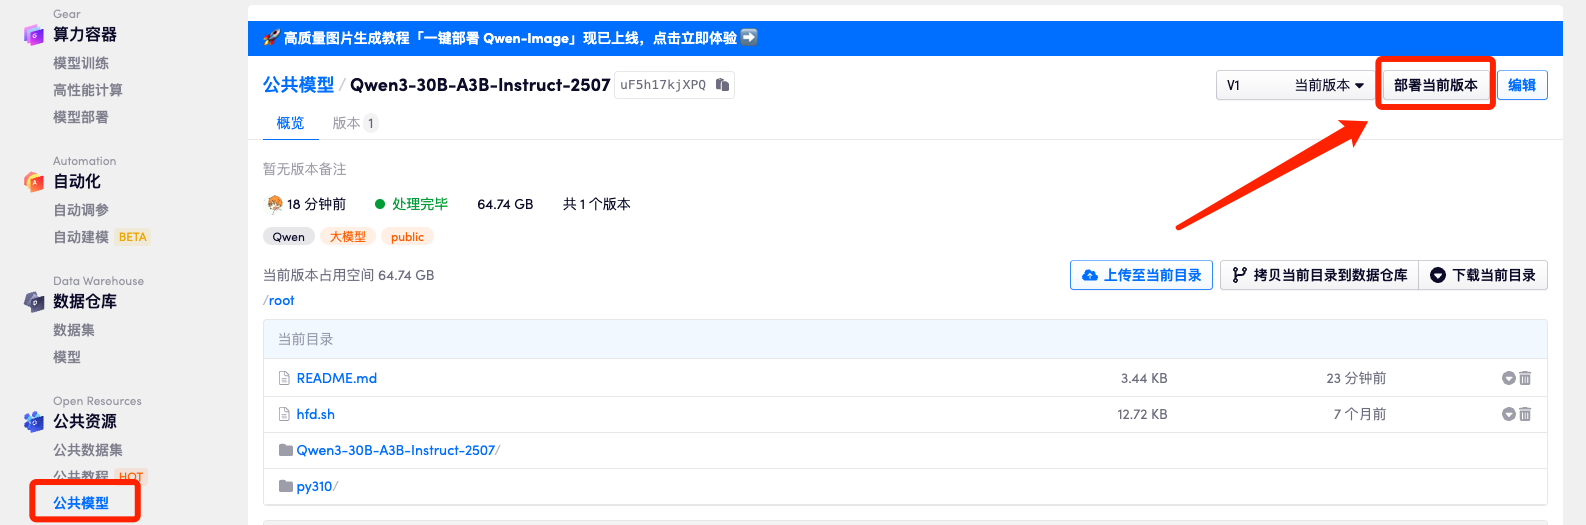The width and height of the screenshot is (1586, 525).
Task: Click hfd.sh file icon
Action: [284, 414]
